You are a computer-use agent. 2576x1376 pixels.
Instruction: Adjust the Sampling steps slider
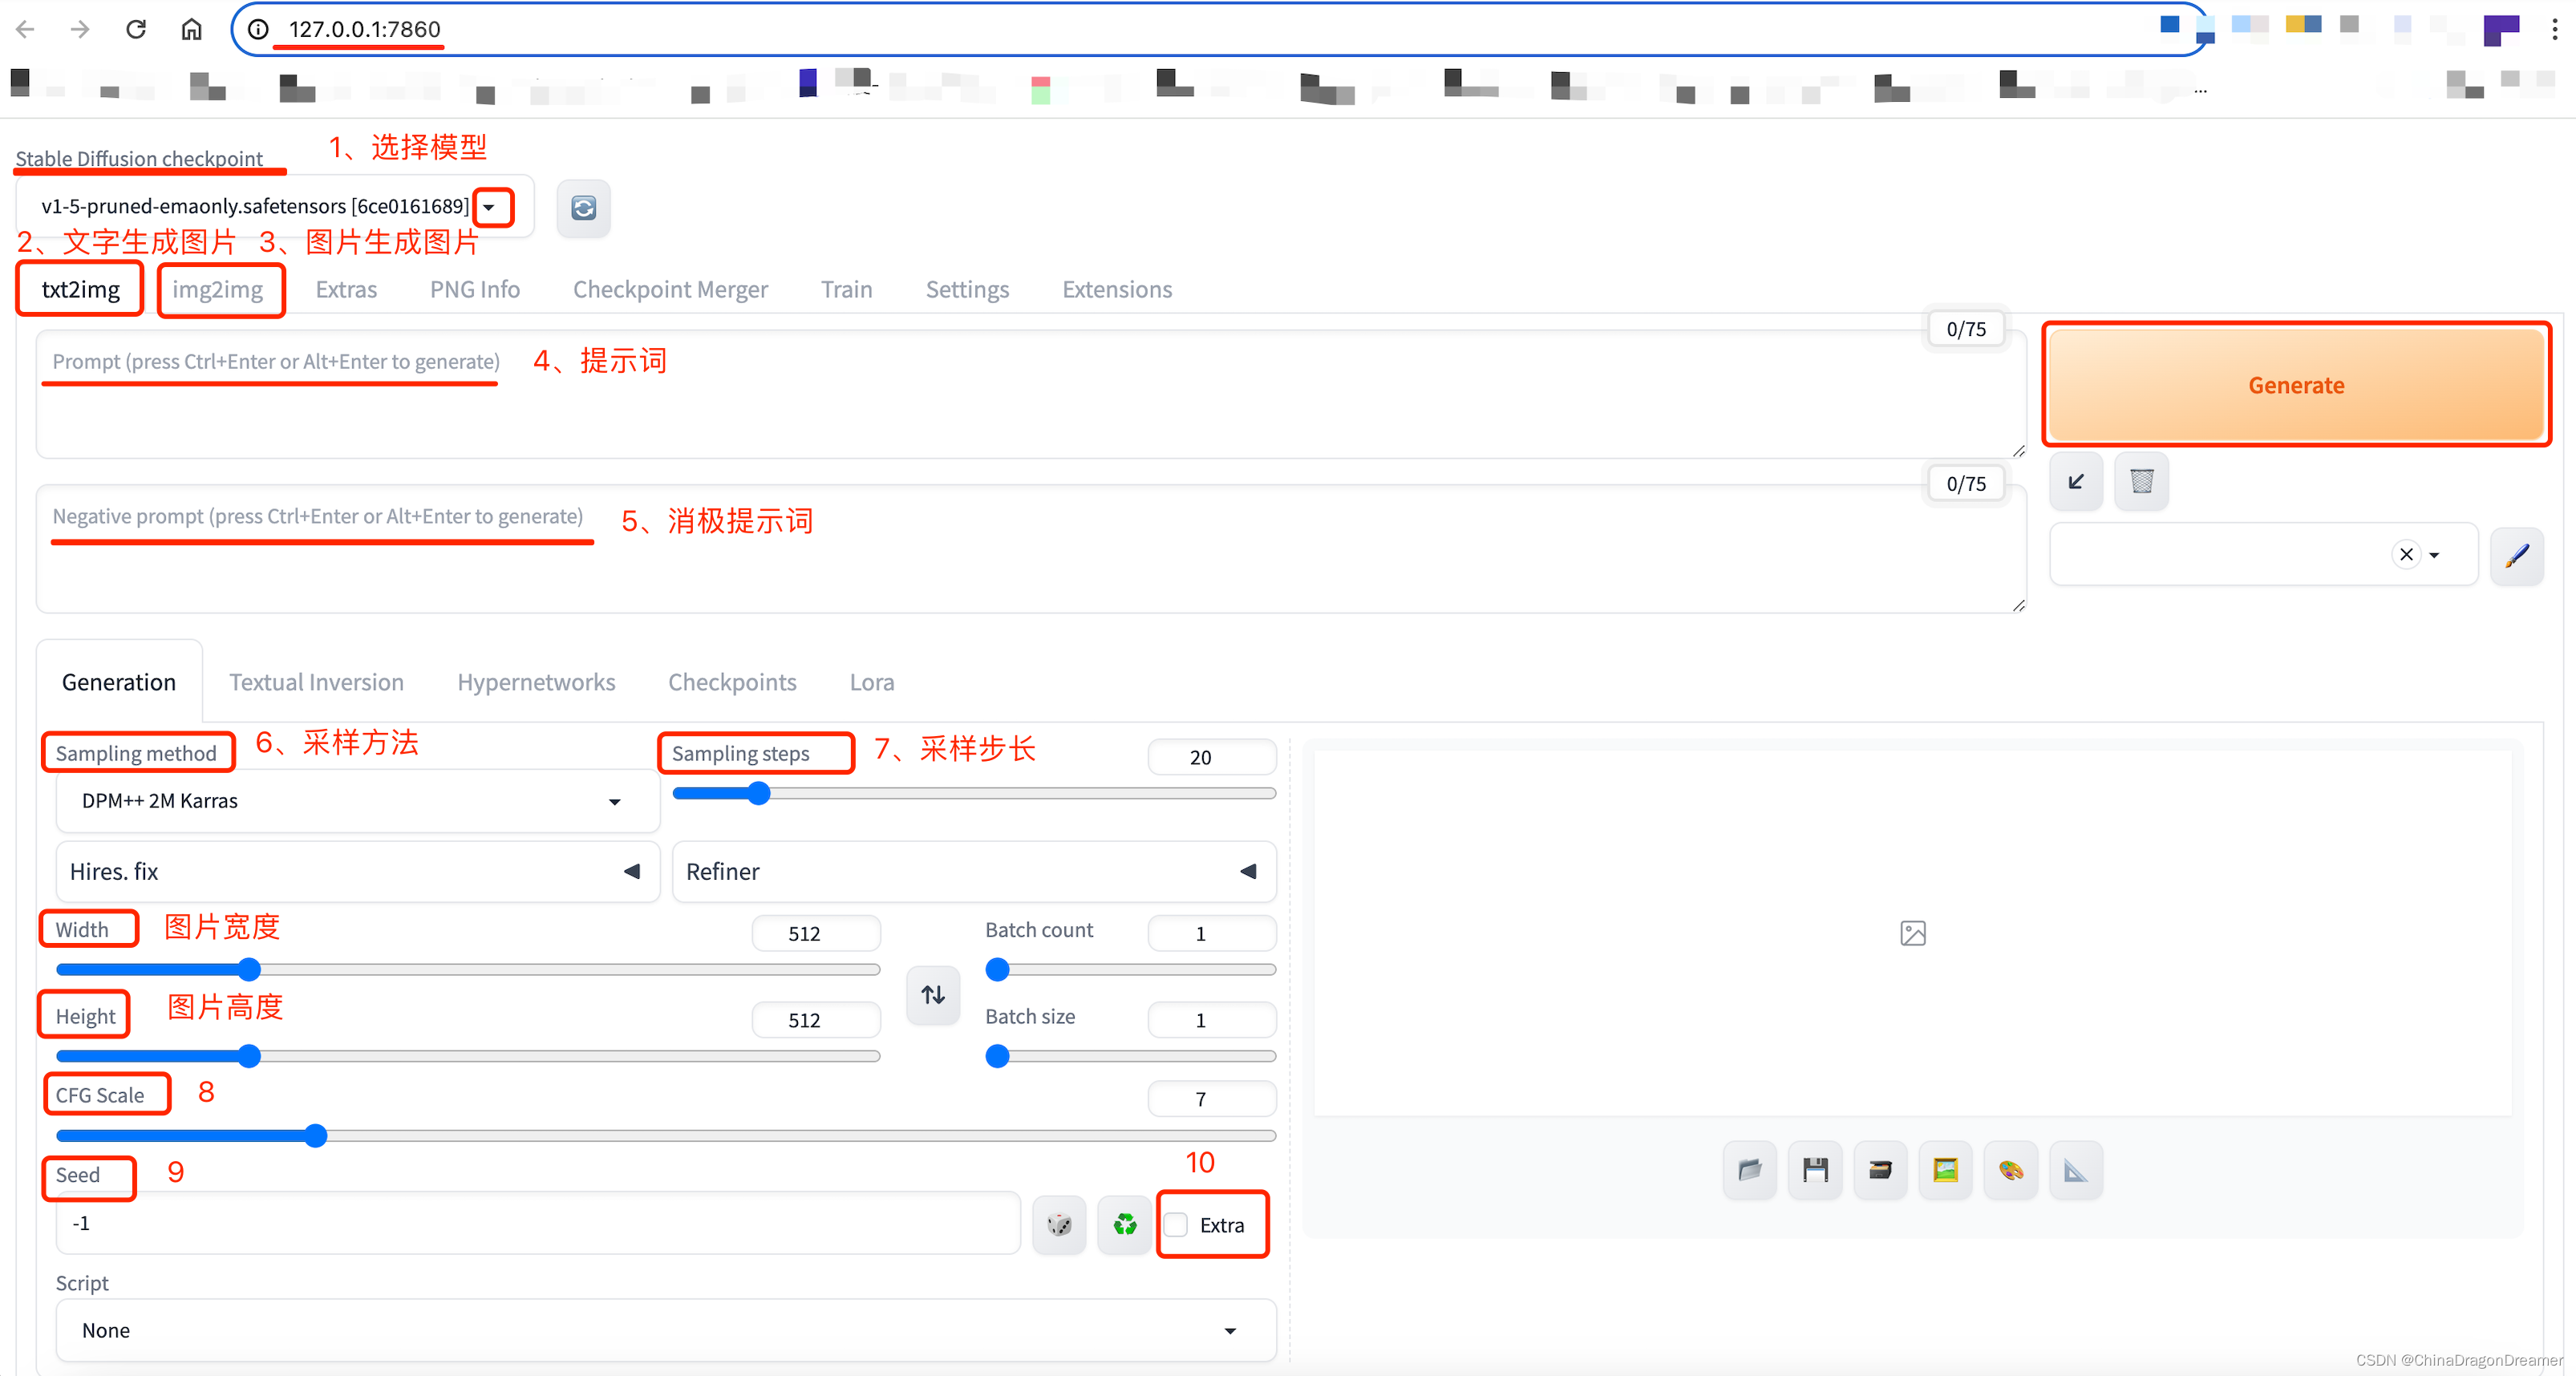974,794
